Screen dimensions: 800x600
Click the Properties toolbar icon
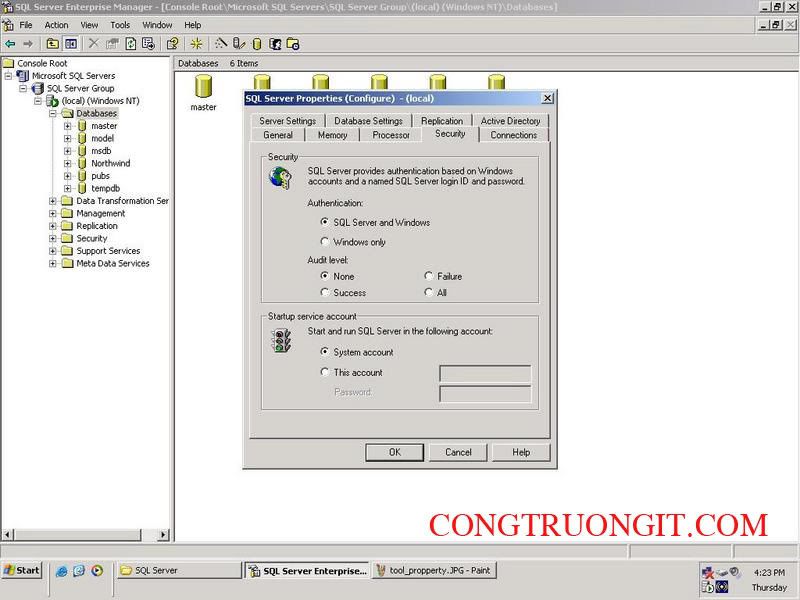[x=112, y=44]
